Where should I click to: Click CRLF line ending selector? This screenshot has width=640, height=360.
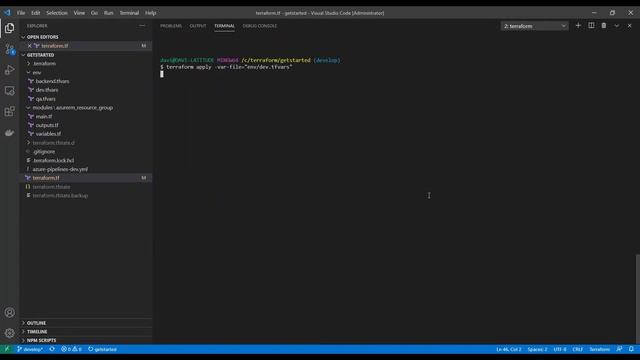point(578,349)
